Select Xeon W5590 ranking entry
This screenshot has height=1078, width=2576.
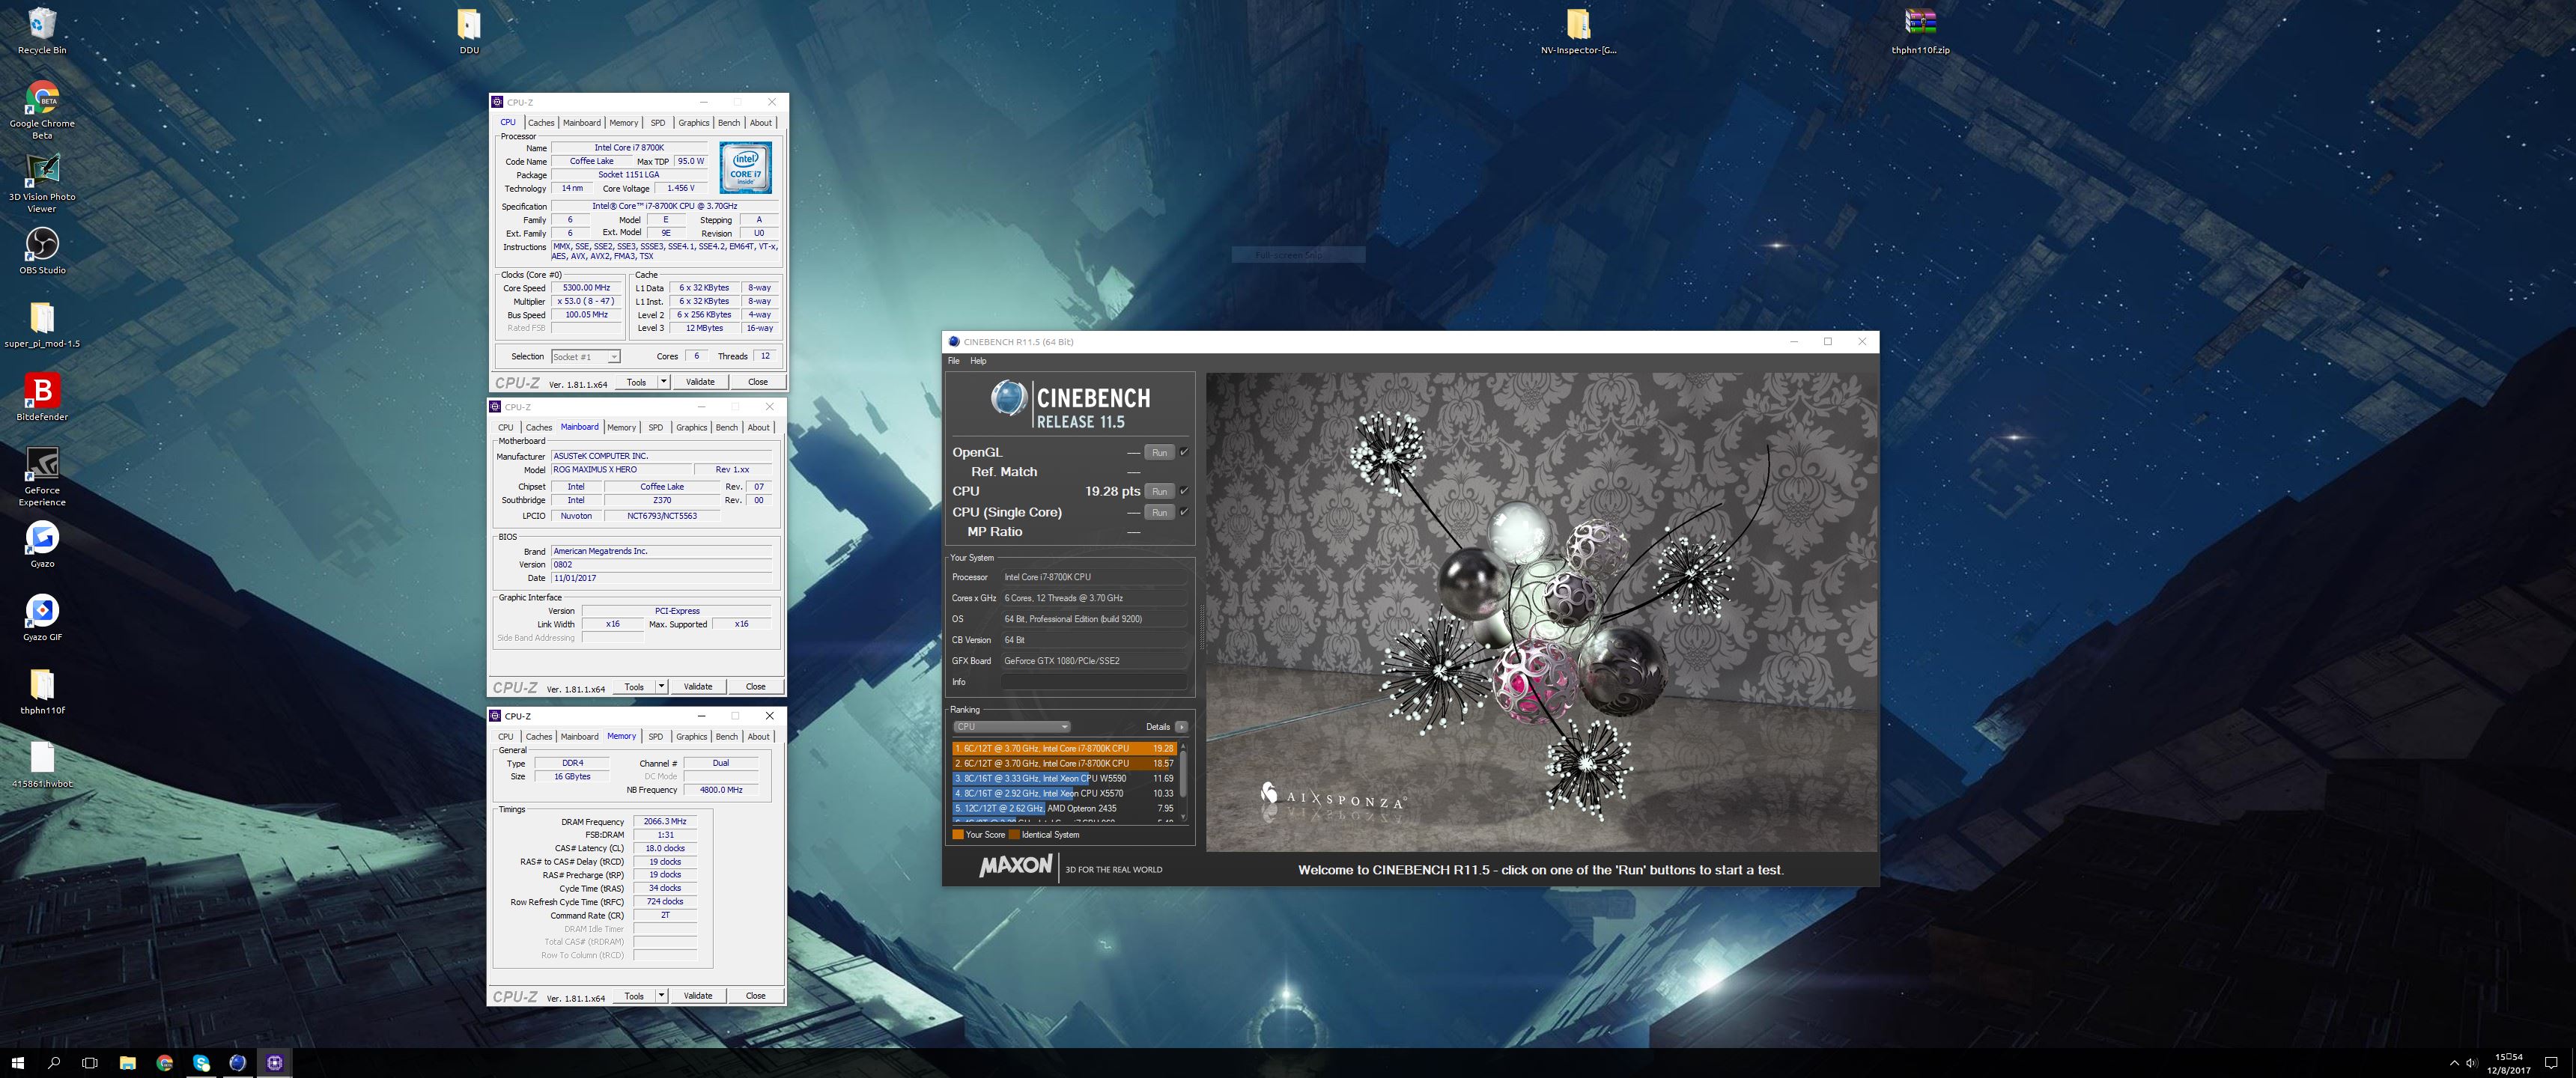1065,778
